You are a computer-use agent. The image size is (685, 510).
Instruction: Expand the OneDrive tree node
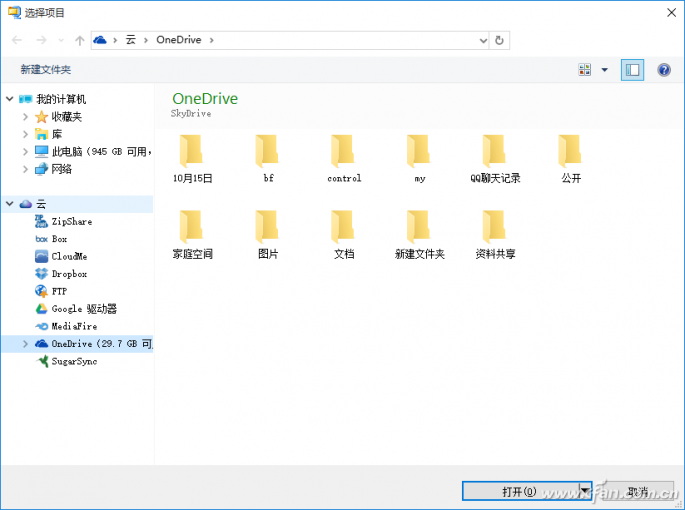click(x=25, y=344)
